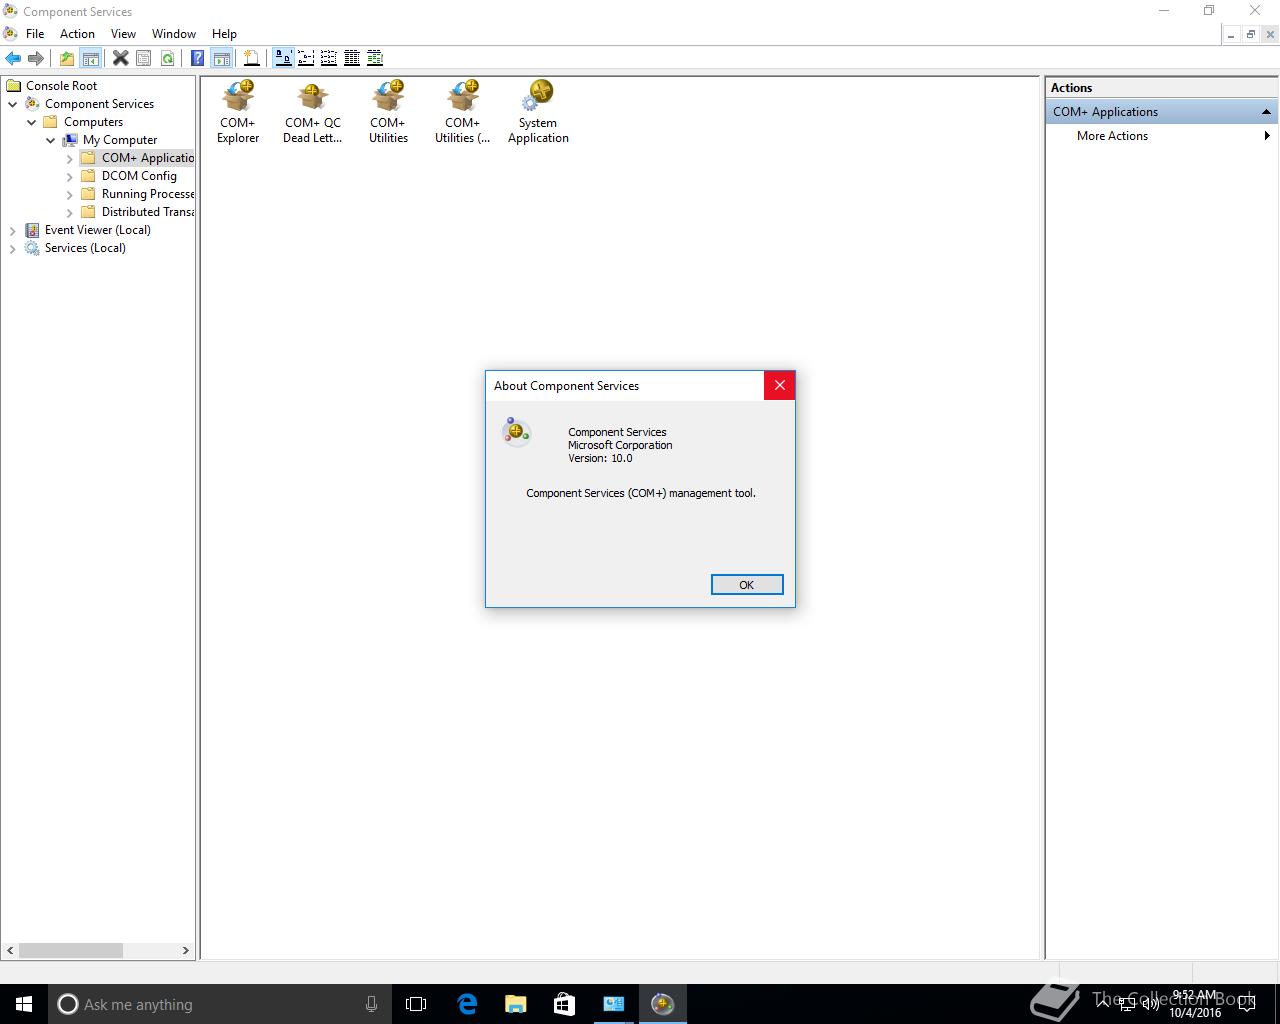Viewport: 1280px width, 1024px height.
Task: Click the new application icon with star
Action: pyautogui.click(x=252, y=58)
